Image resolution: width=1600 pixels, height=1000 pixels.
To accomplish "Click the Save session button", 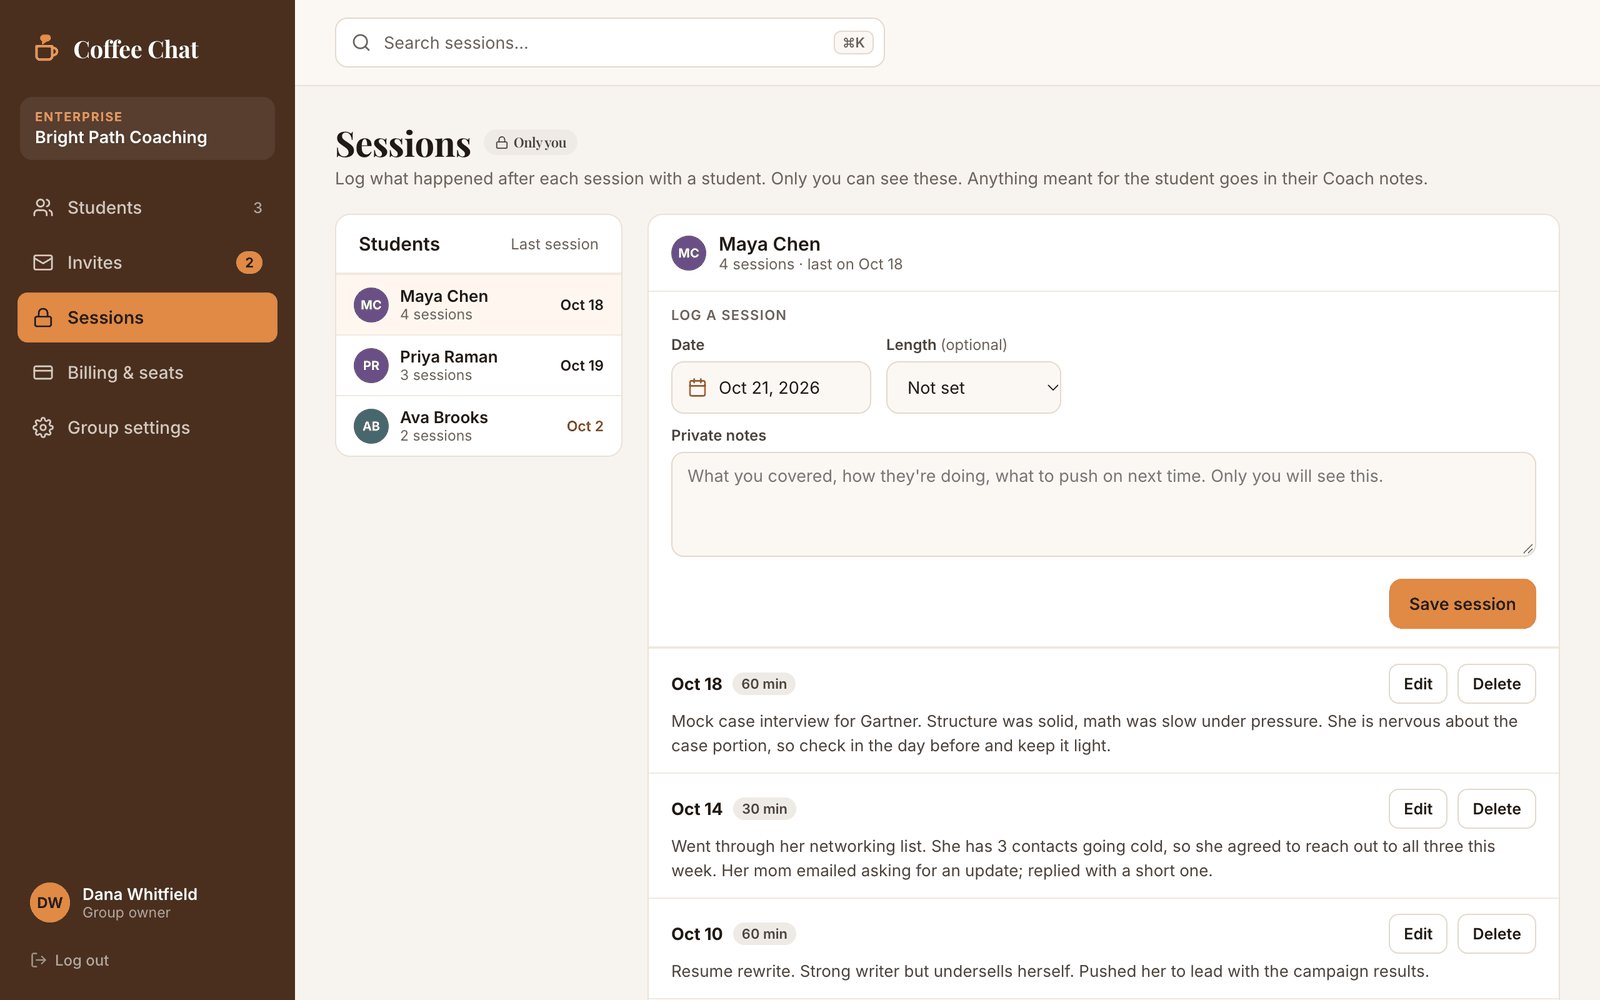I will pyautogui.click(x=1462, y=604).
